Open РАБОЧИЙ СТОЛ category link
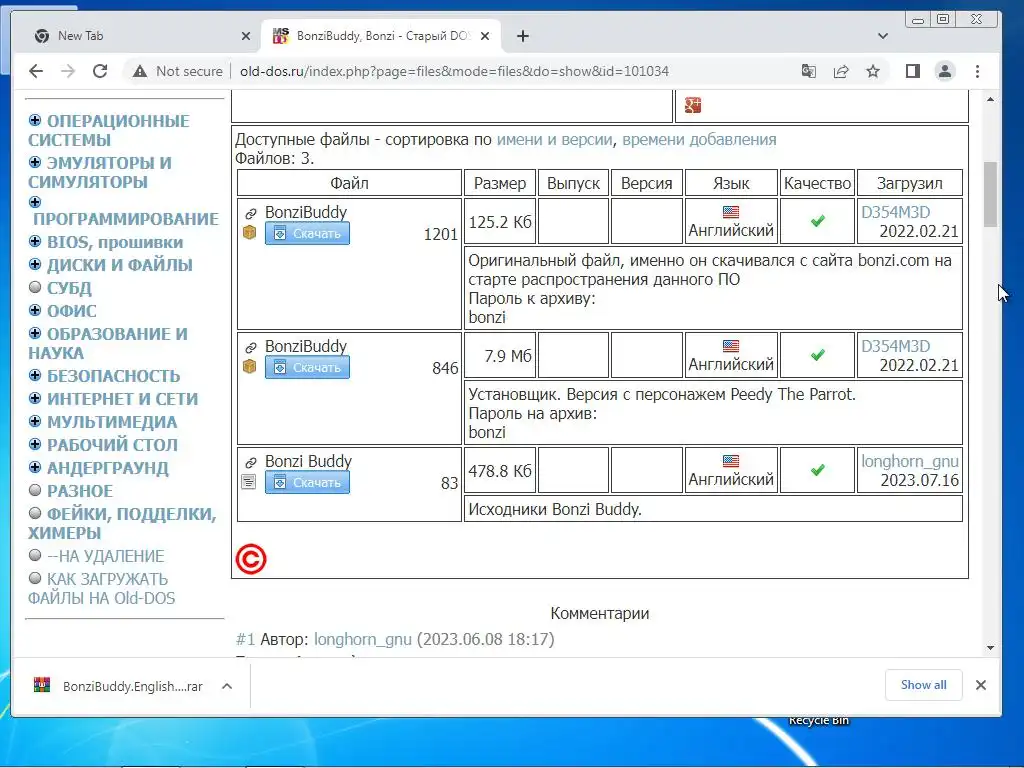 point(112,445)
